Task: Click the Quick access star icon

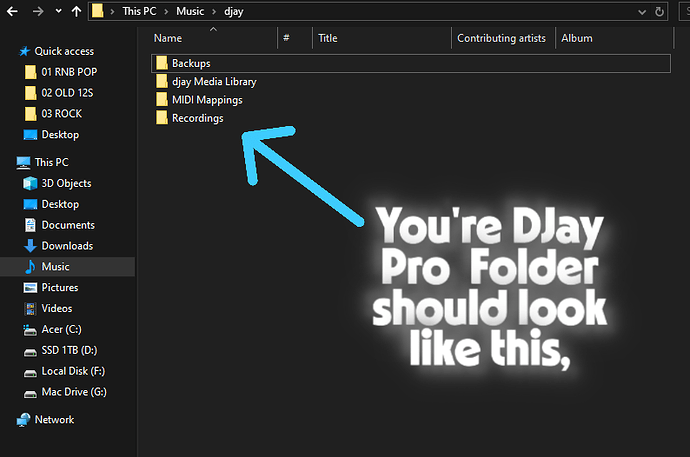Action: click(x=25, y=51)
